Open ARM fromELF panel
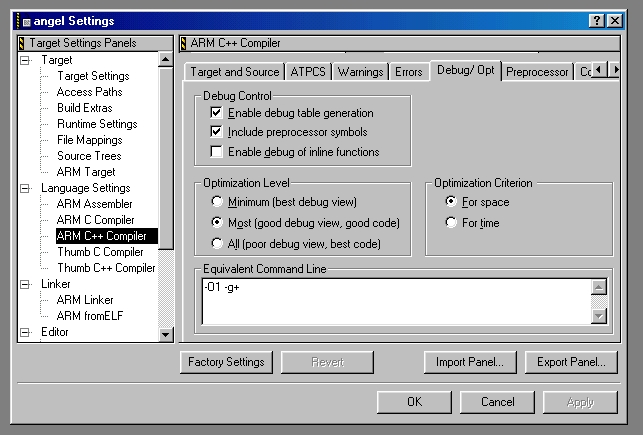The image size is (643, 435). [x=90, y=316]
